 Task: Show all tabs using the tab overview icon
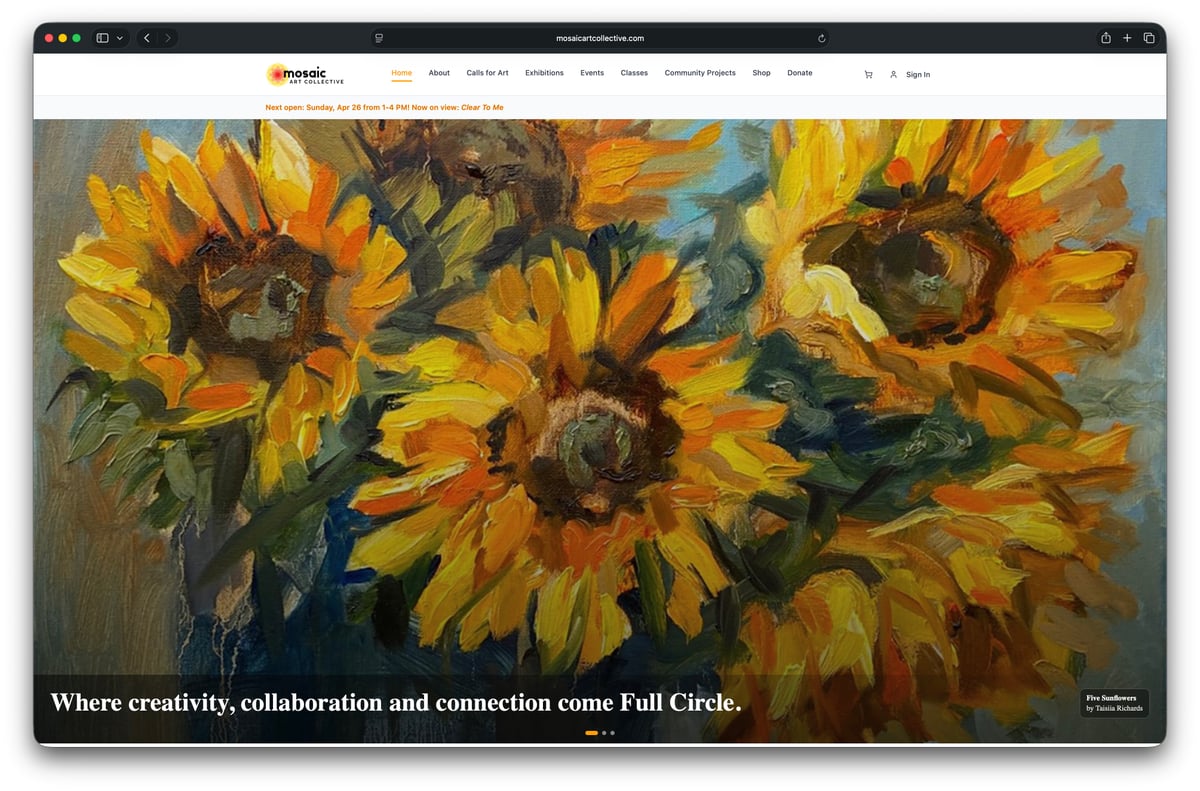[1149, 37]
